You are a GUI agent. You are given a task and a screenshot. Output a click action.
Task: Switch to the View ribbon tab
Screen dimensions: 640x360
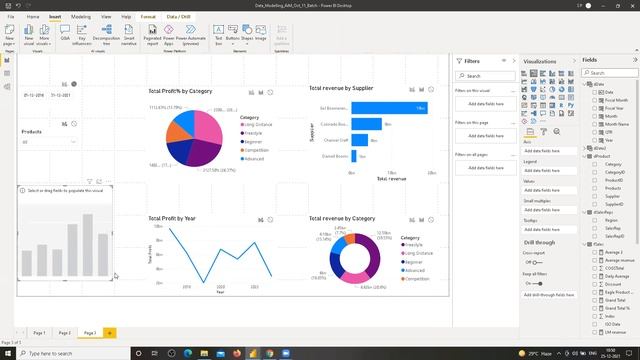point(106,17)
